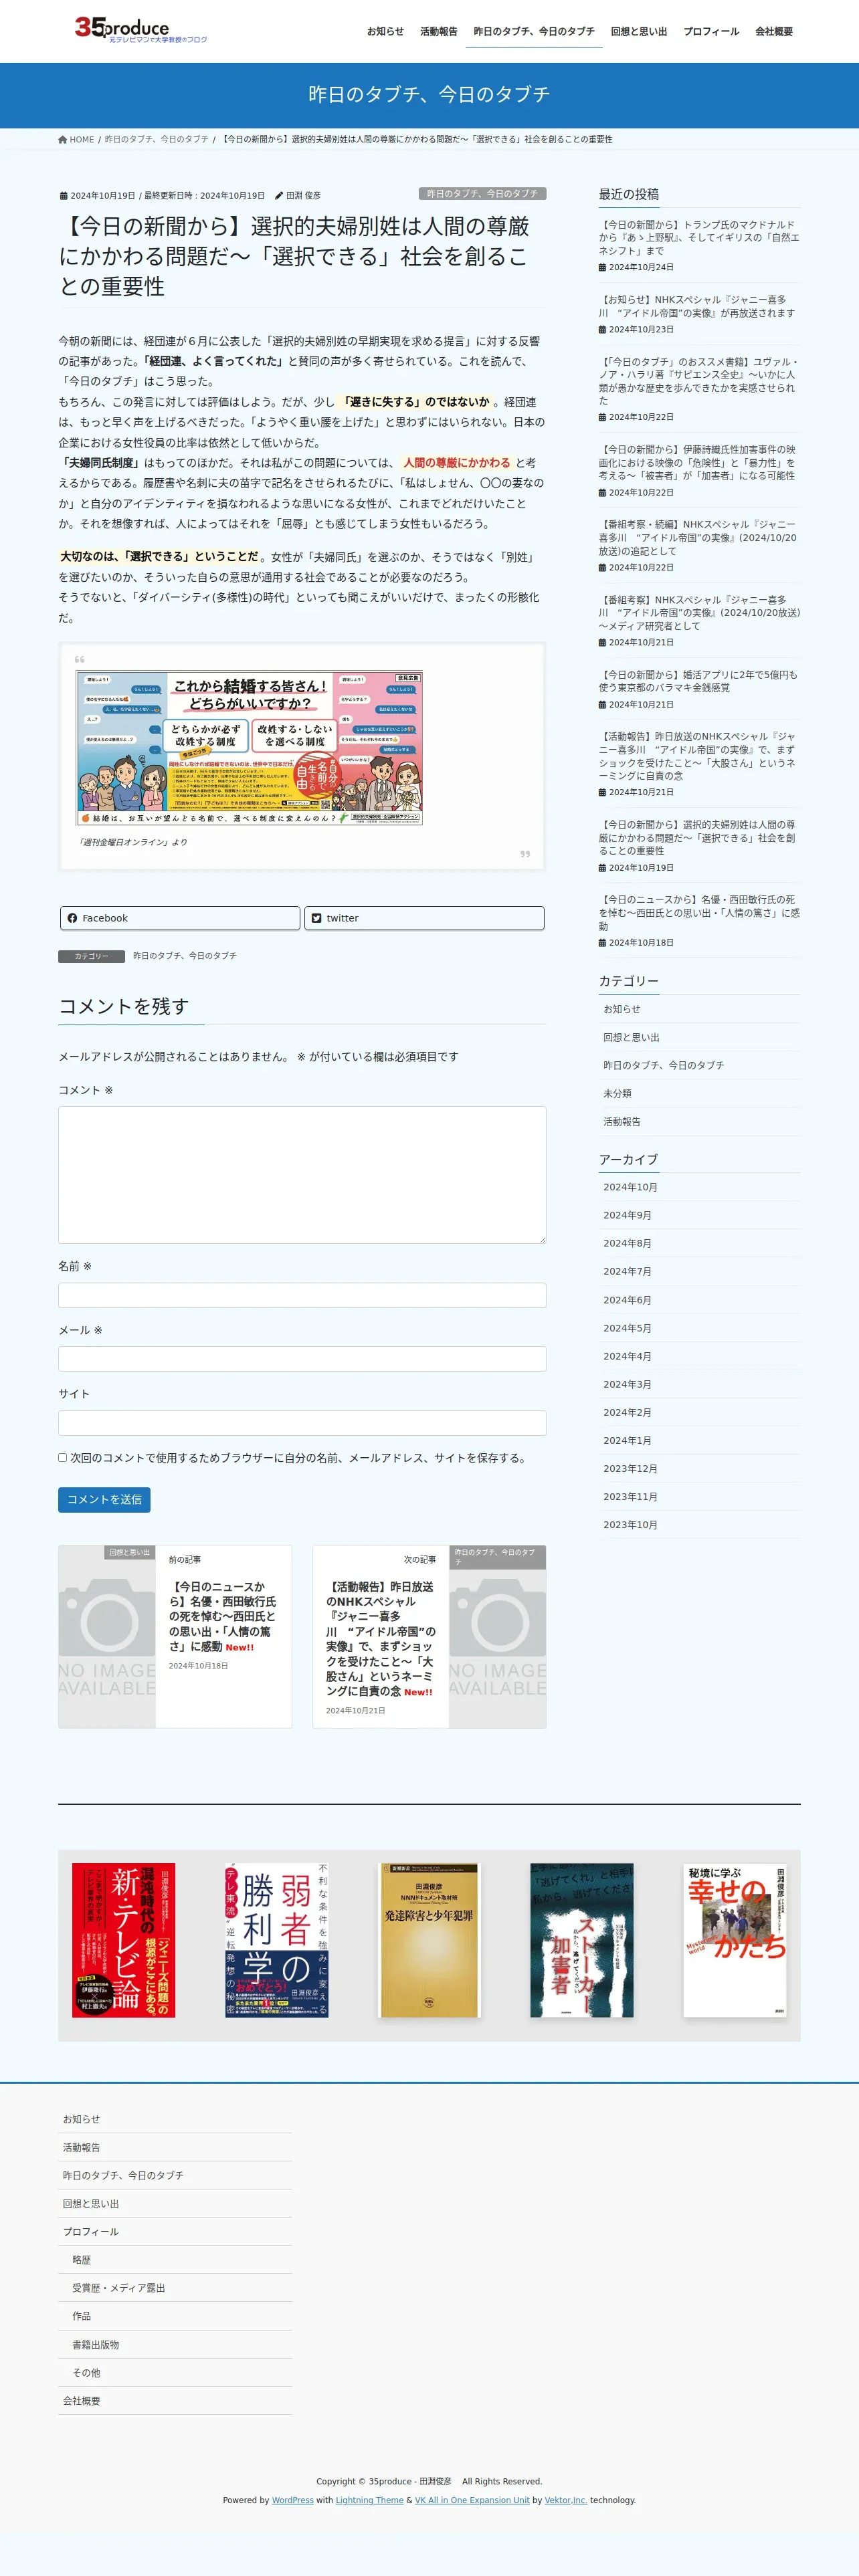Viewport: 859px width, 2576px height.
Task: Click the next article no-image thumbnail
Action: 497,1637
